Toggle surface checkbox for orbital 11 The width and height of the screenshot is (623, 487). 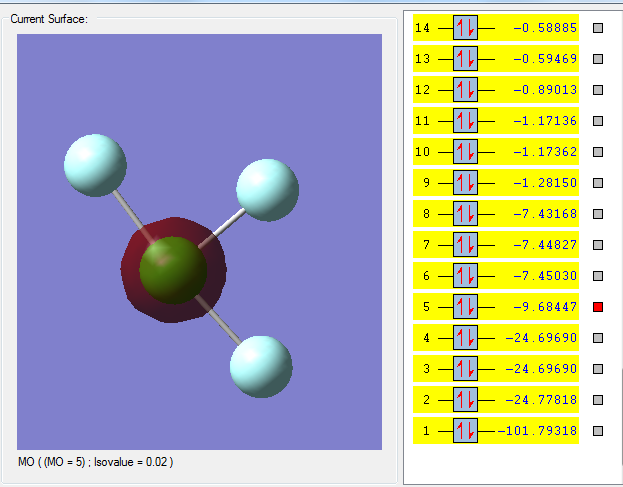(598, 121)
